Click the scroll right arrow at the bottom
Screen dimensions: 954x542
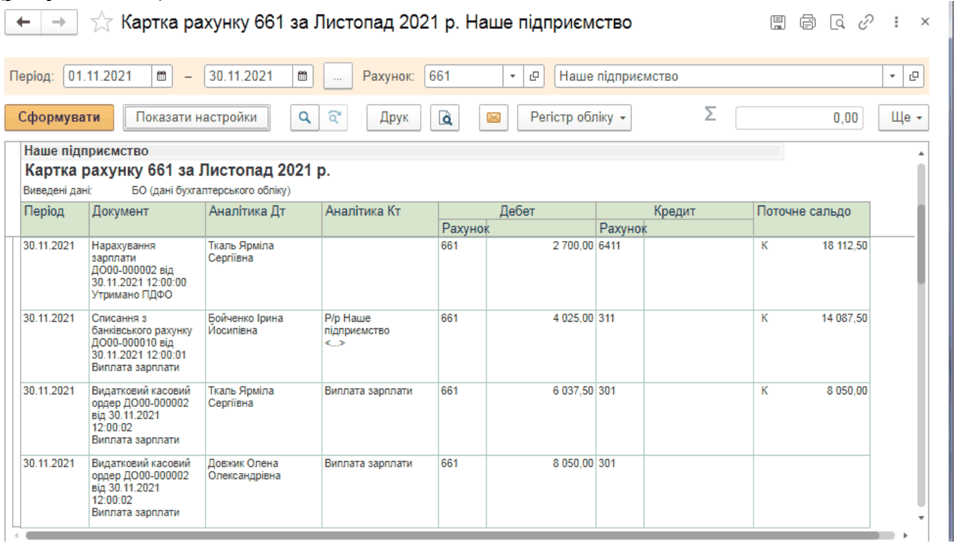tap(905, 535)
